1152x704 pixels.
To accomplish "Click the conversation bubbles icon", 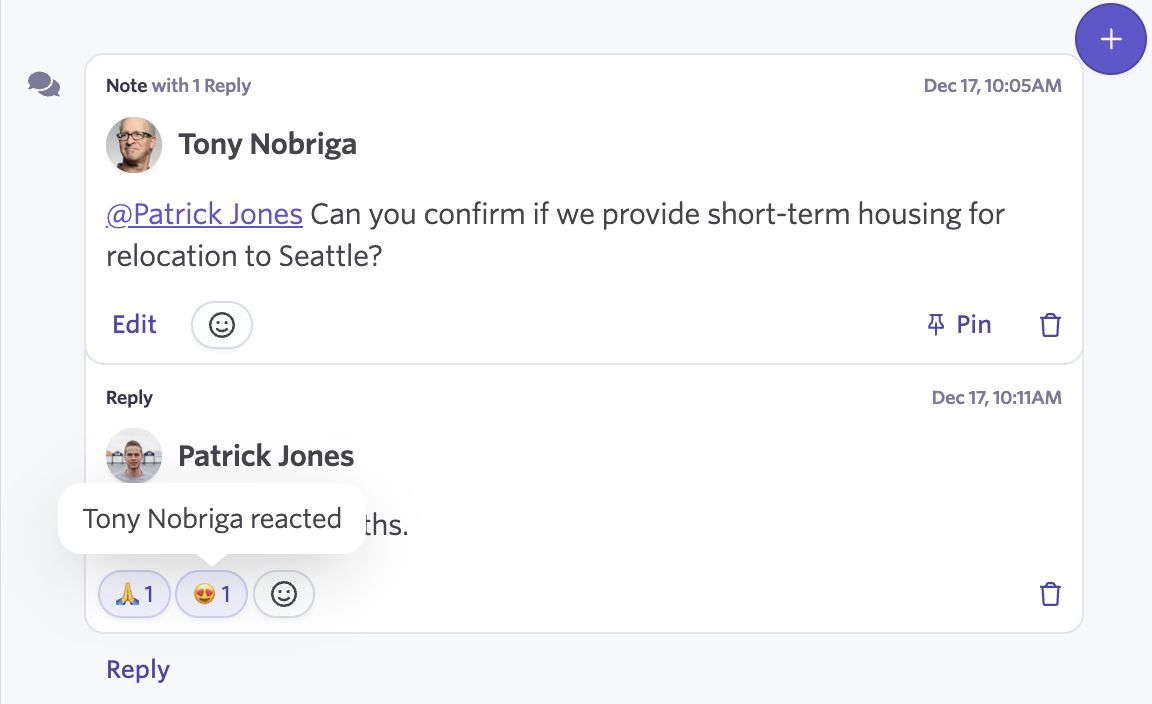I will pos(44,85).
